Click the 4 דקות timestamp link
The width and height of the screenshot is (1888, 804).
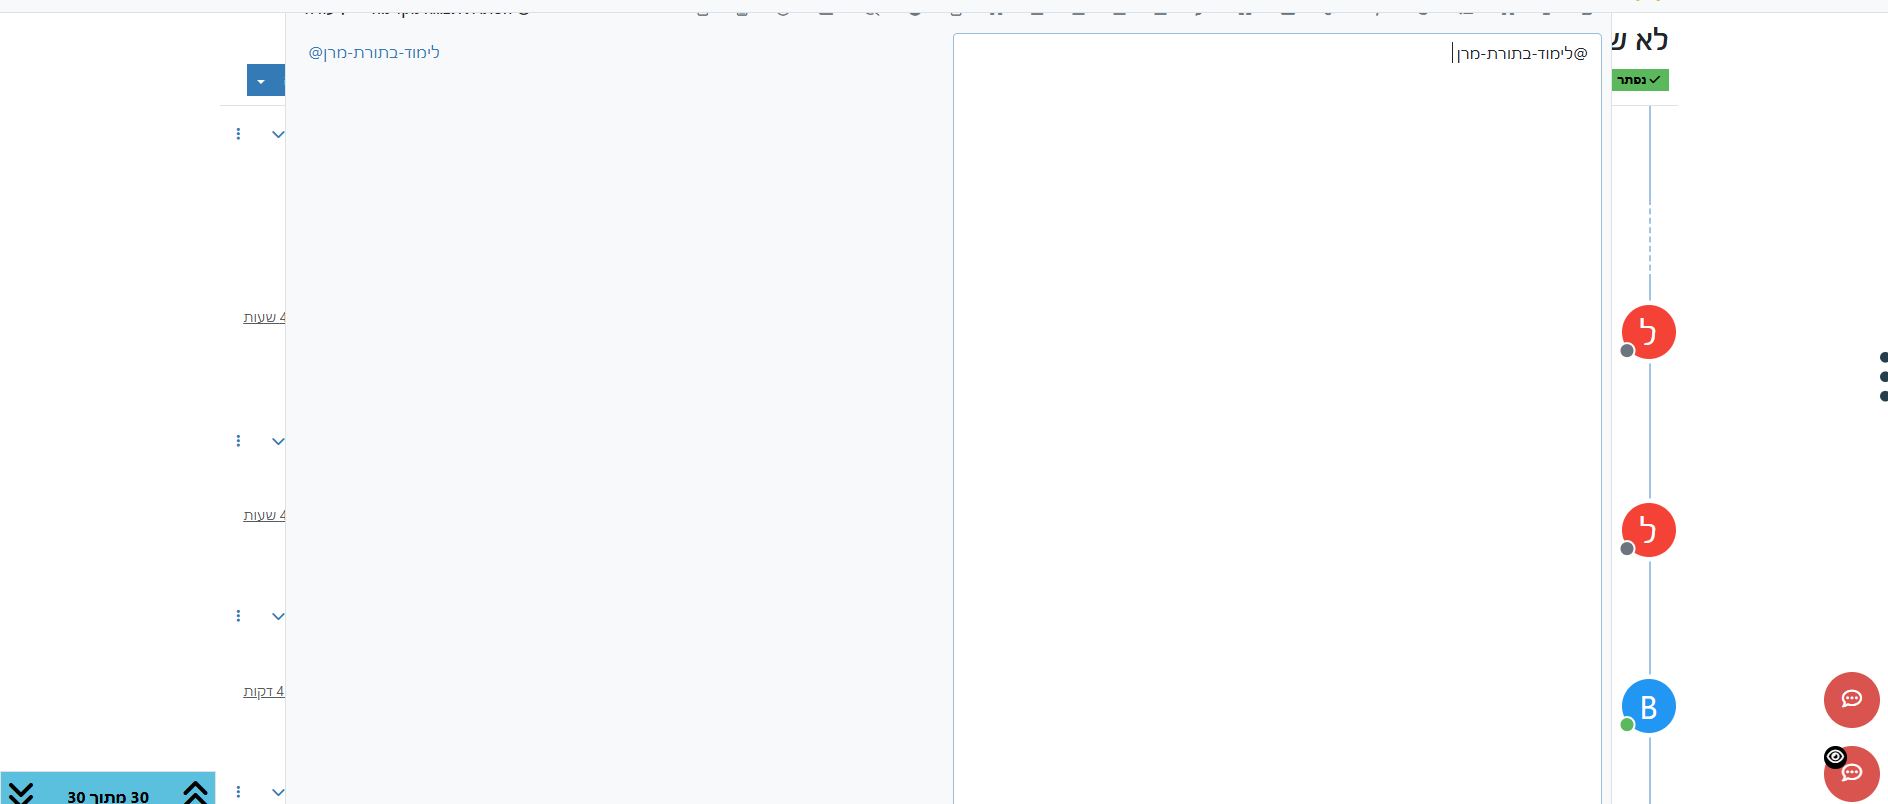click(264, 691)
